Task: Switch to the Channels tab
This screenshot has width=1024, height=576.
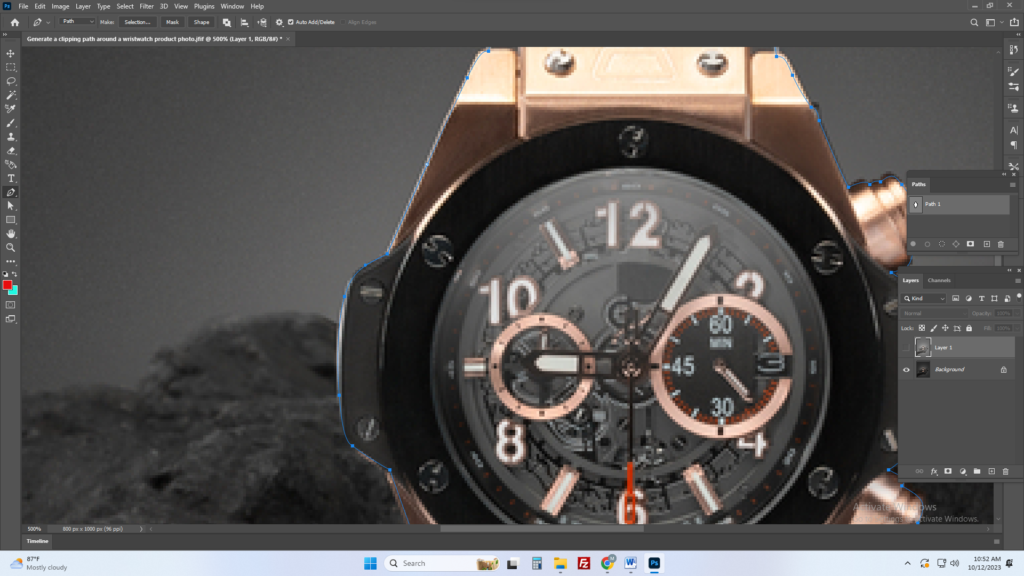Action: 939,280
